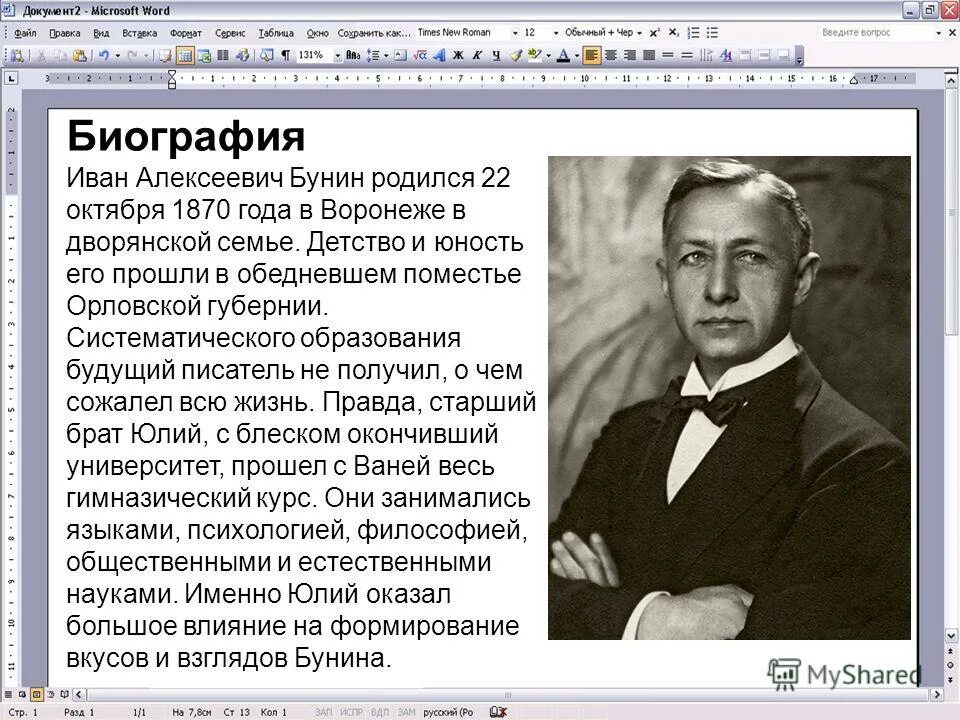
Task: Apply italic formatting with the К icon
Action: pos(477,55)
